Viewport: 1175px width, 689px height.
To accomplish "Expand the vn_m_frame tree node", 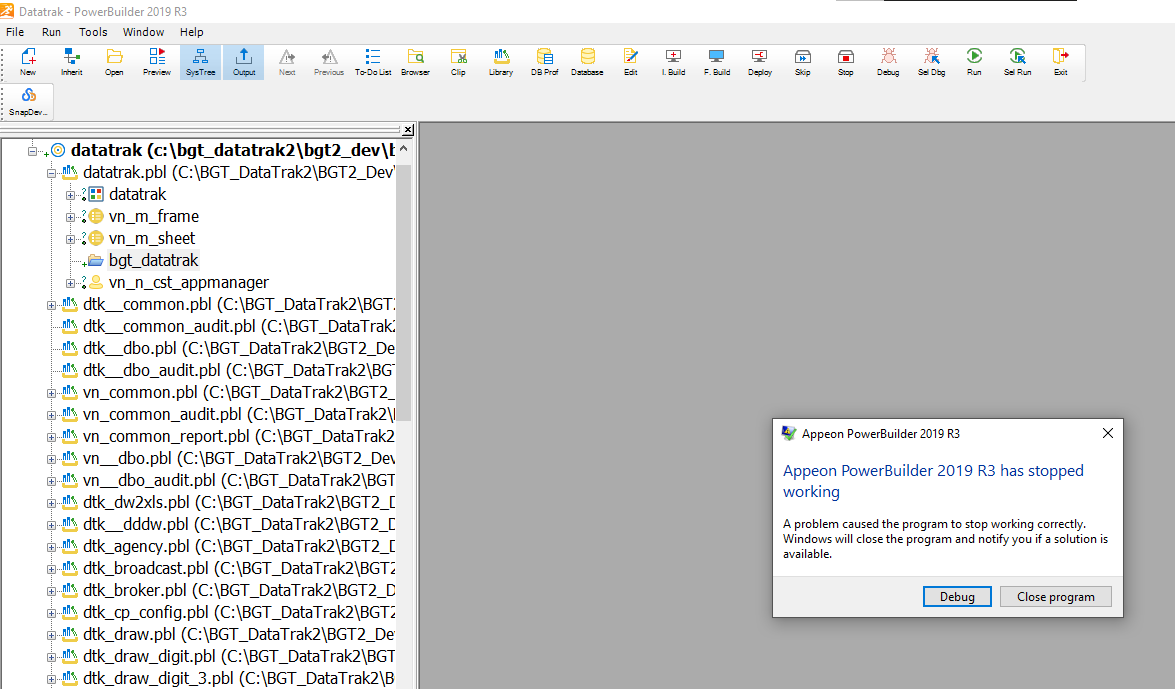I will (71, 217).
